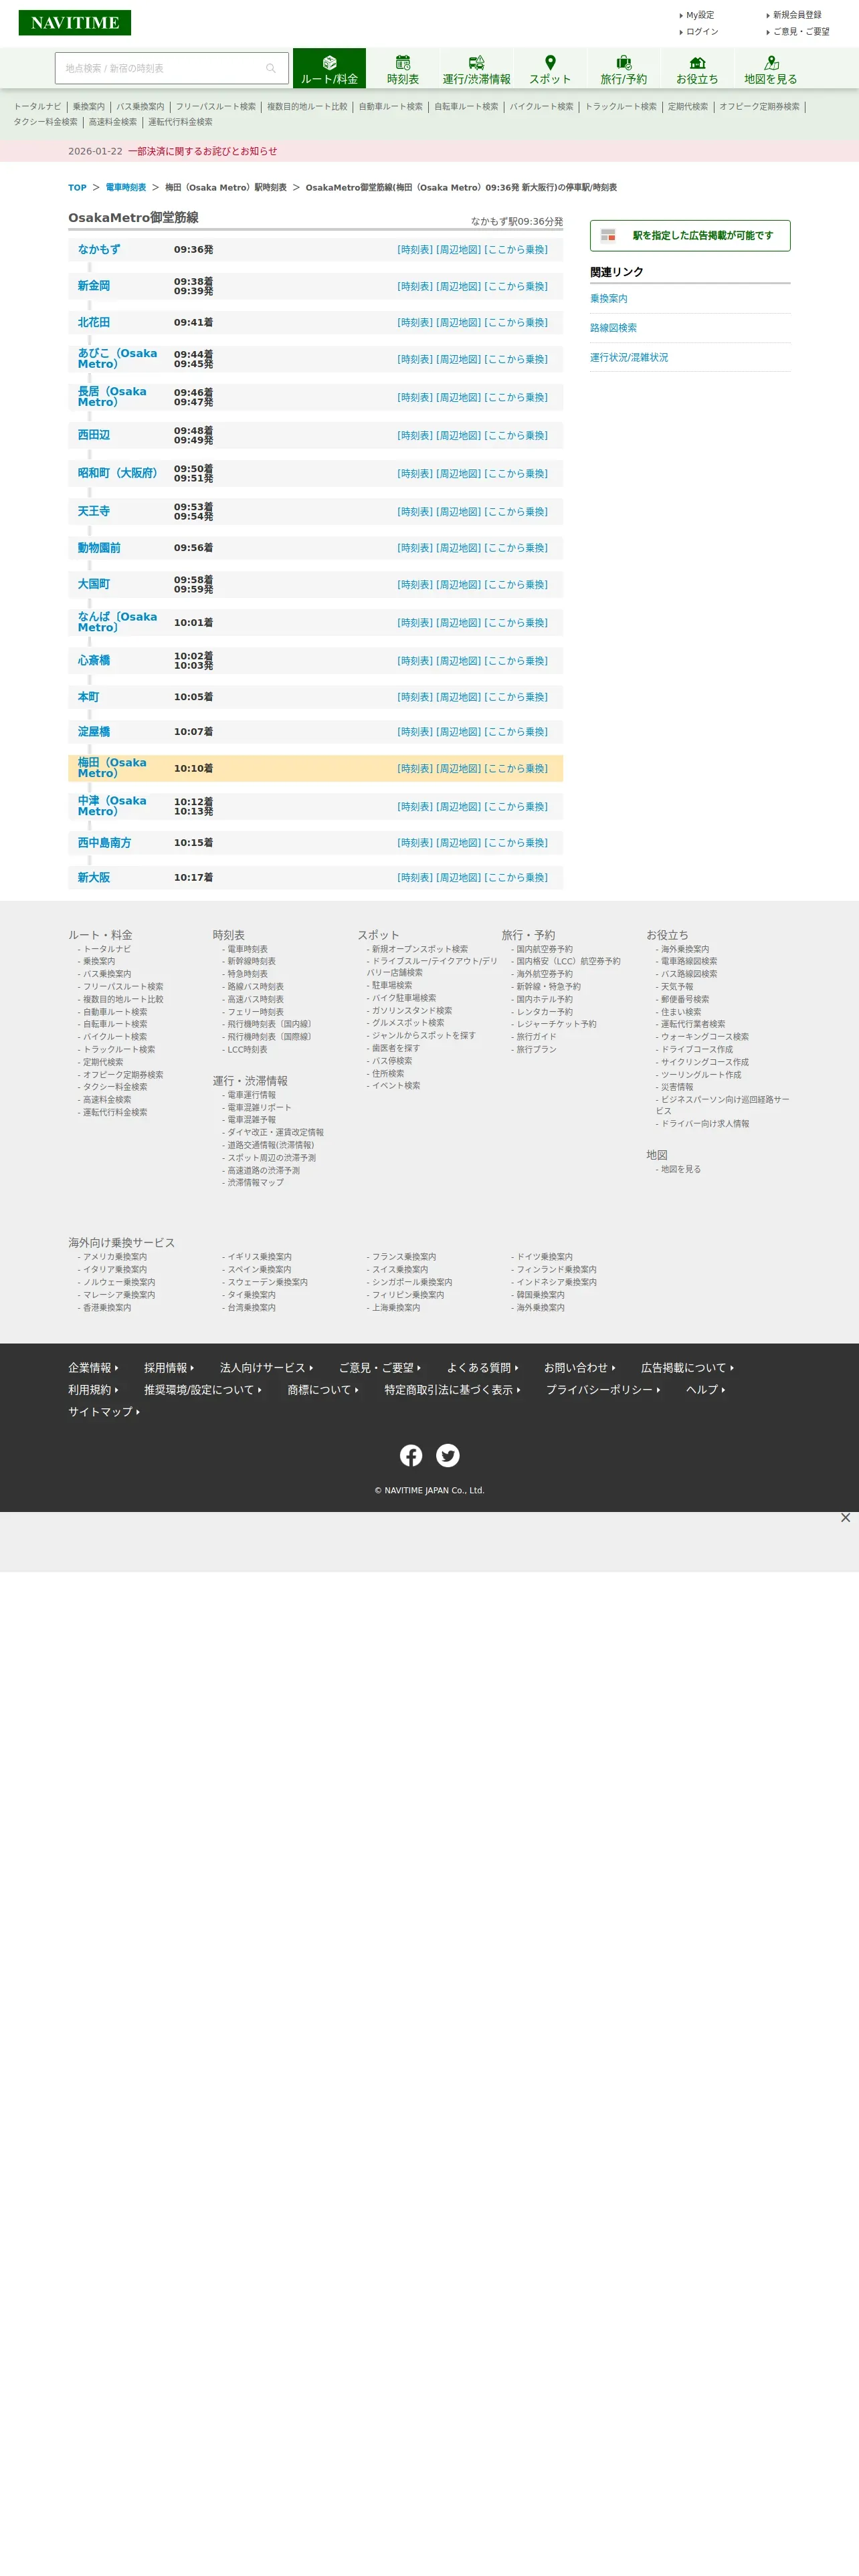Open sidebar 乗換案内 related link
Viewport: 859px width, 2576px height.
pyautogui.click(x=609, y=299)
